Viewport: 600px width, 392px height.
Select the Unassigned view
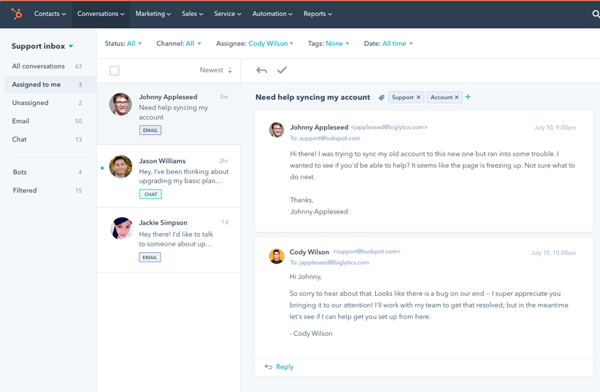(50, 103)
